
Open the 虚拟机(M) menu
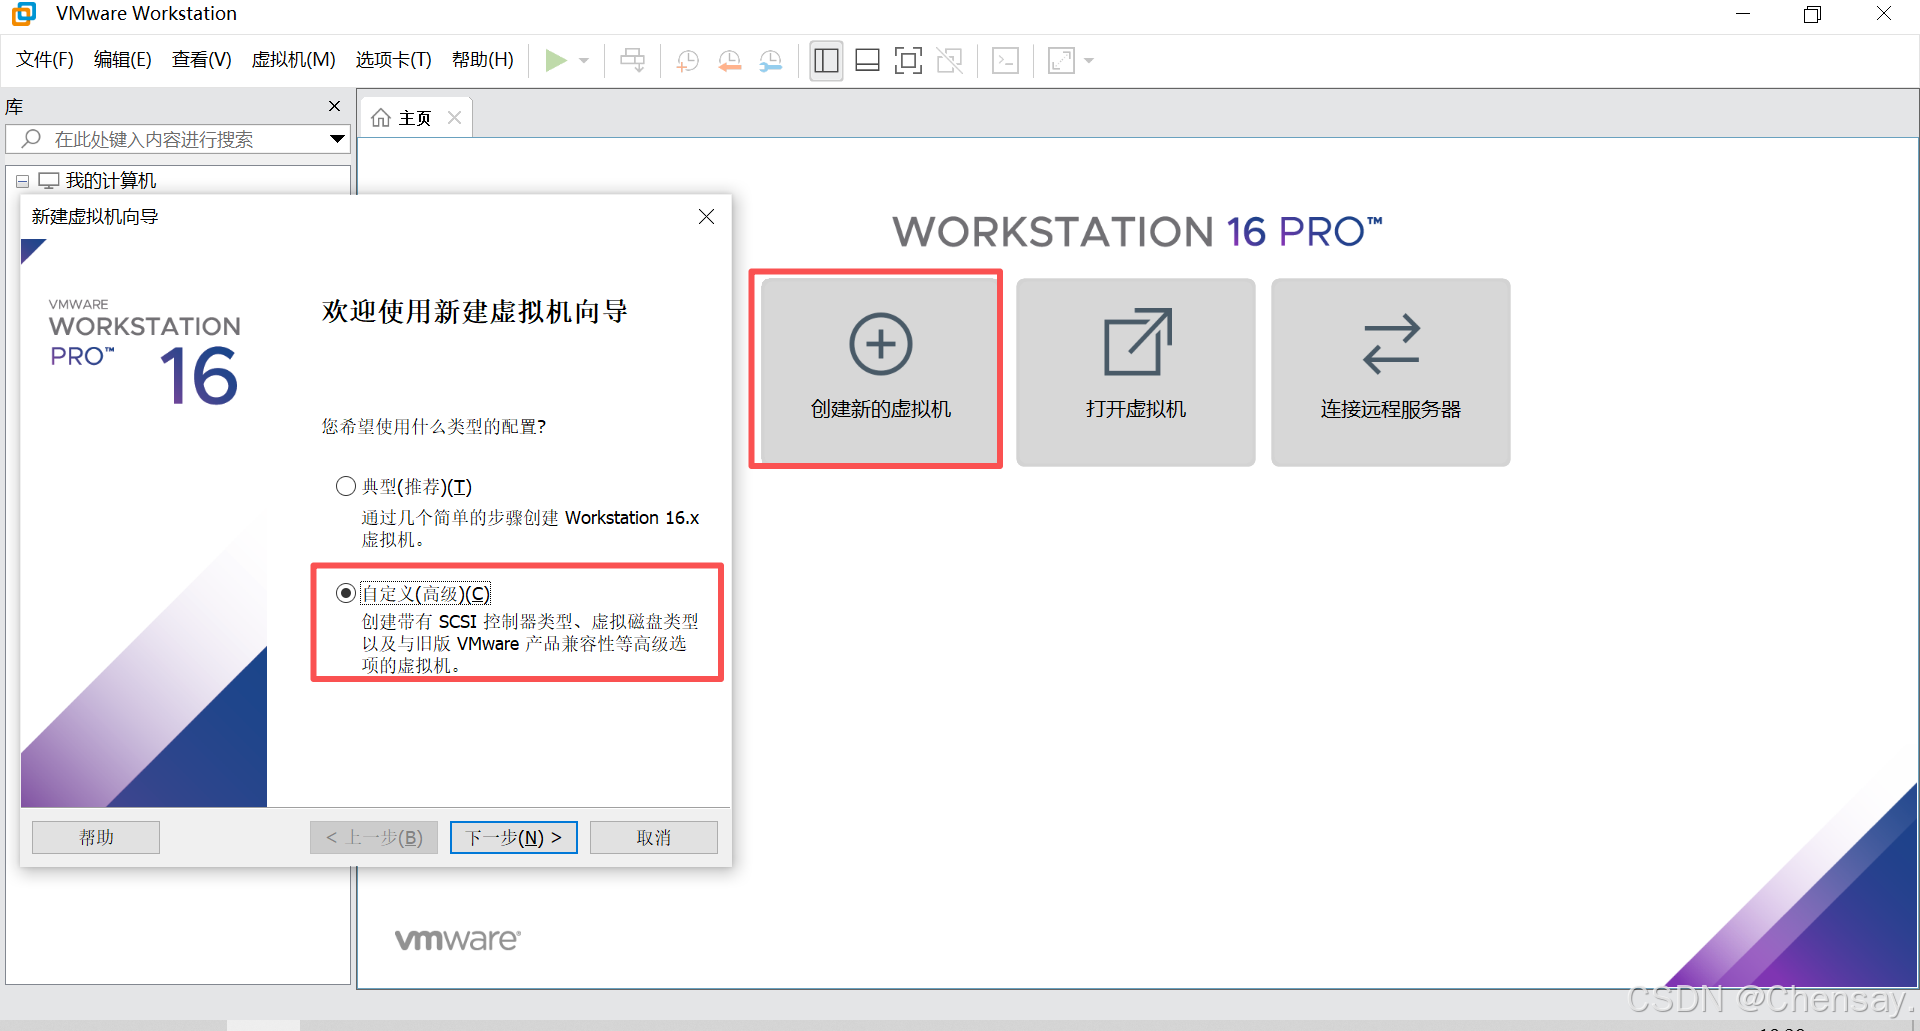pyautogui.click(x=293, y=59)
